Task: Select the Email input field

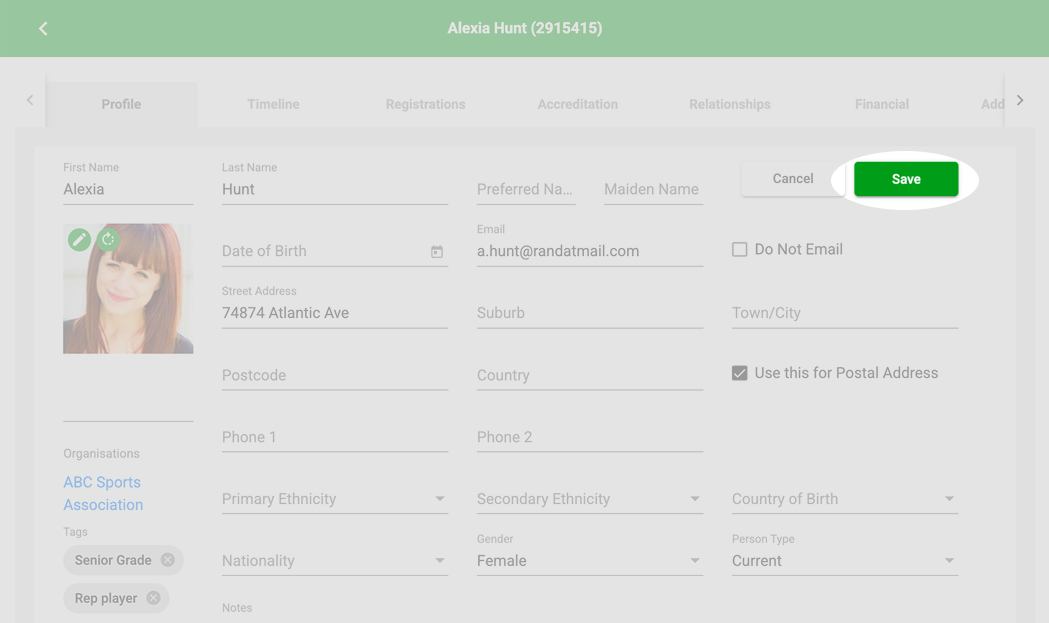Action: 589,252
